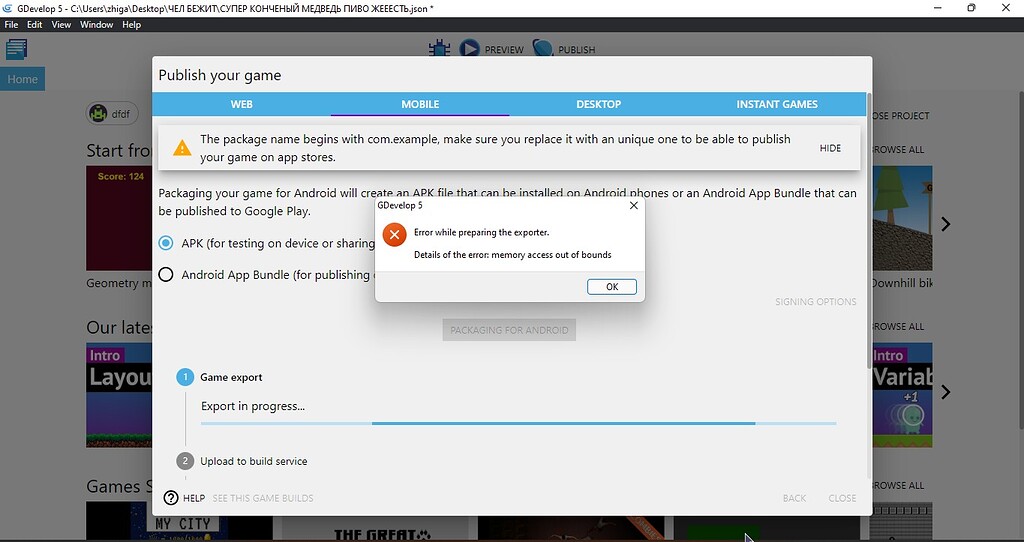The width and height of the screenshot is (1024, 542).
Task: Click the export progress bar
Action: click(x=518, y=423)
